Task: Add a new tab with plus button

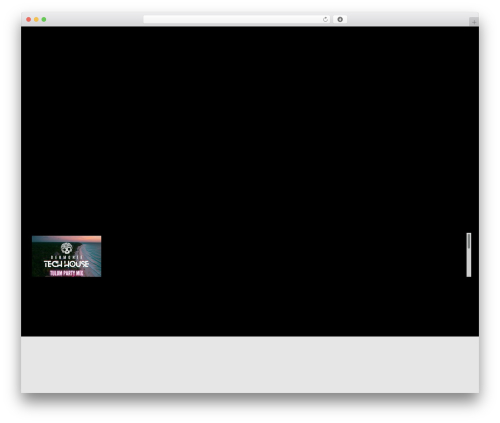Action: [474, 22]
